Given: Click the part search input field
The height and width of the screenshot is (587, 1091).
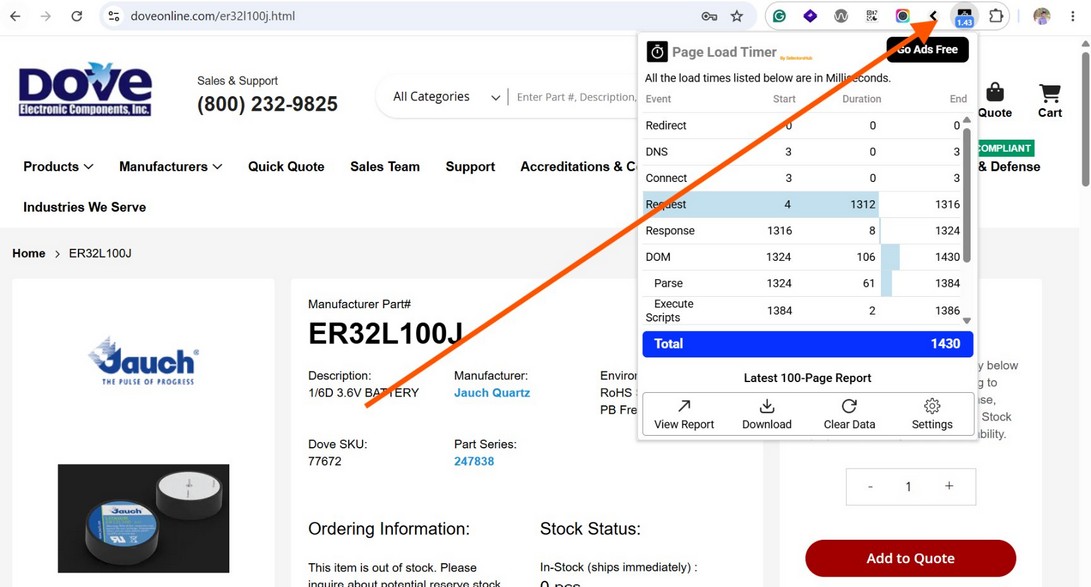Looking at the screenshot, I should point(576,97).
